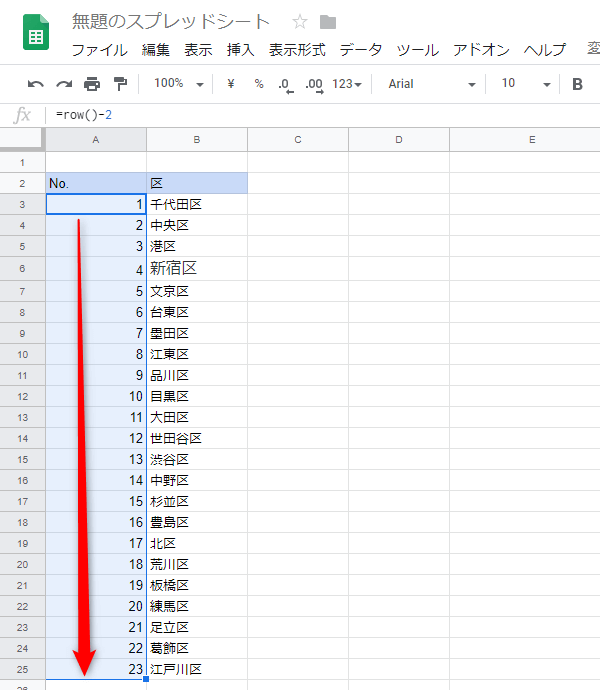
Task: Select cell containing 品川区
Action: pyautogui.click(x=197, y=375)
